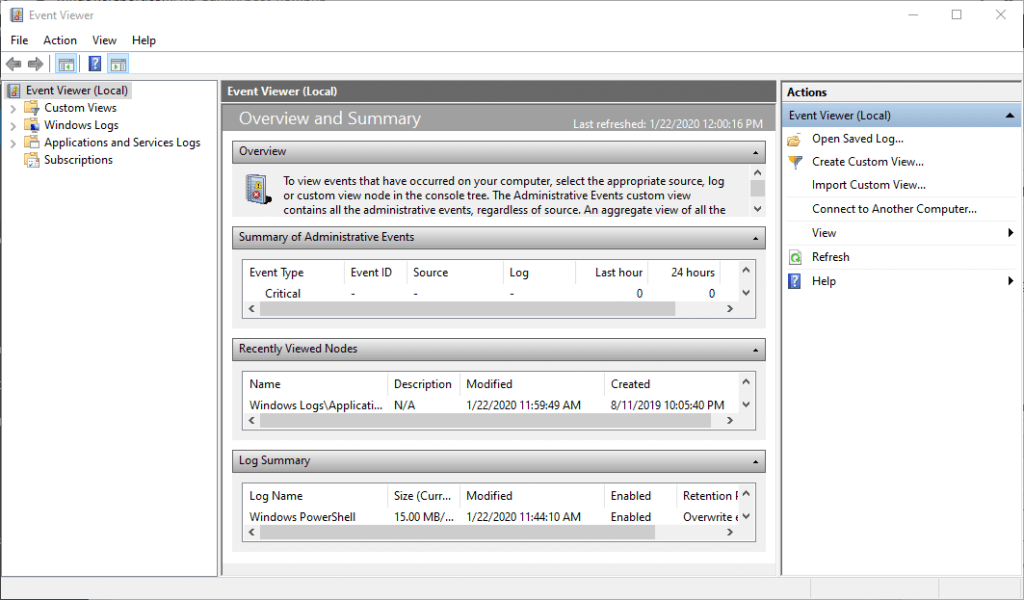This screenshot has height=600, width=1024.
Task: Collapse the Overview section
Action: tap(757, 152)
